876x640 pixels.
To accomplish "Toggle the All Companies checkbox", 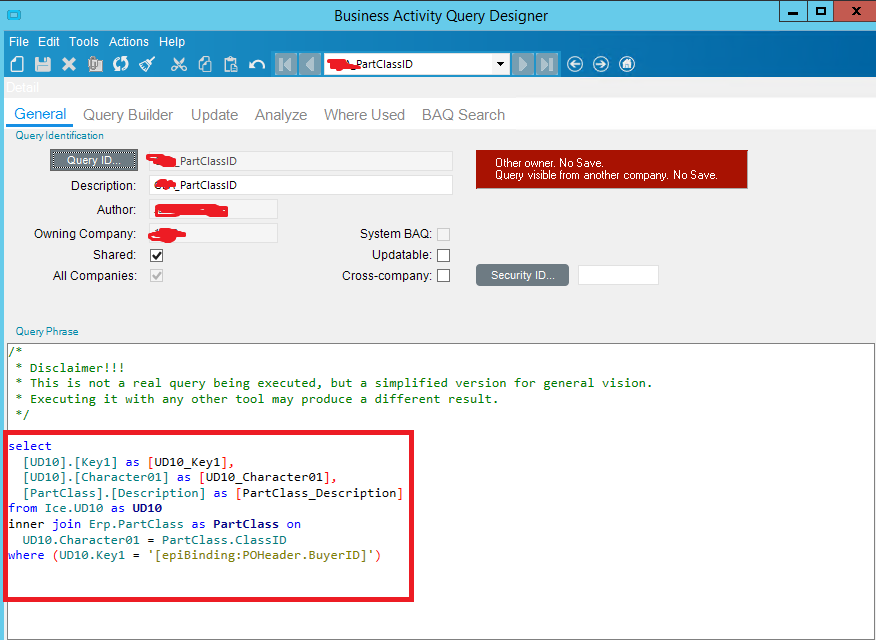I will [156, 276].
